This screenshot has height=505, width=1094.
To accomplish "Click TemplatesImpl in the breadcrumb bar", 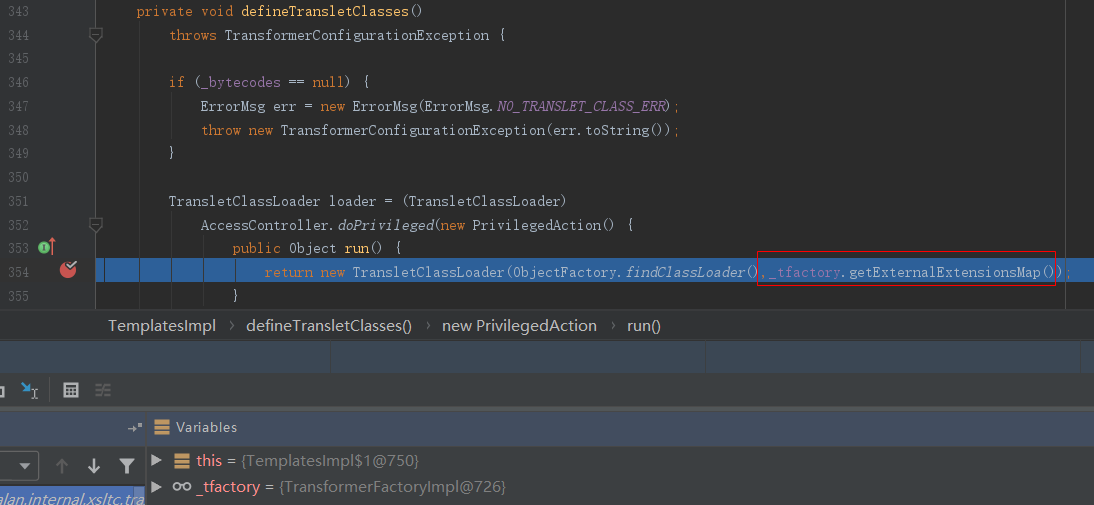I will (x=160, y=326).
